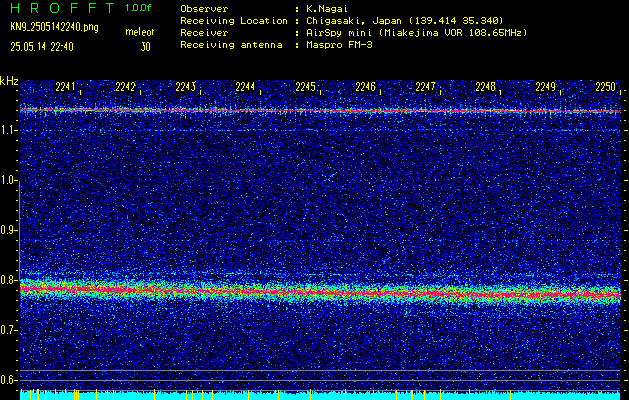This screenshot has width=629, height=400.
Task: Click the HROFFT title text
Action: (61, 8)
